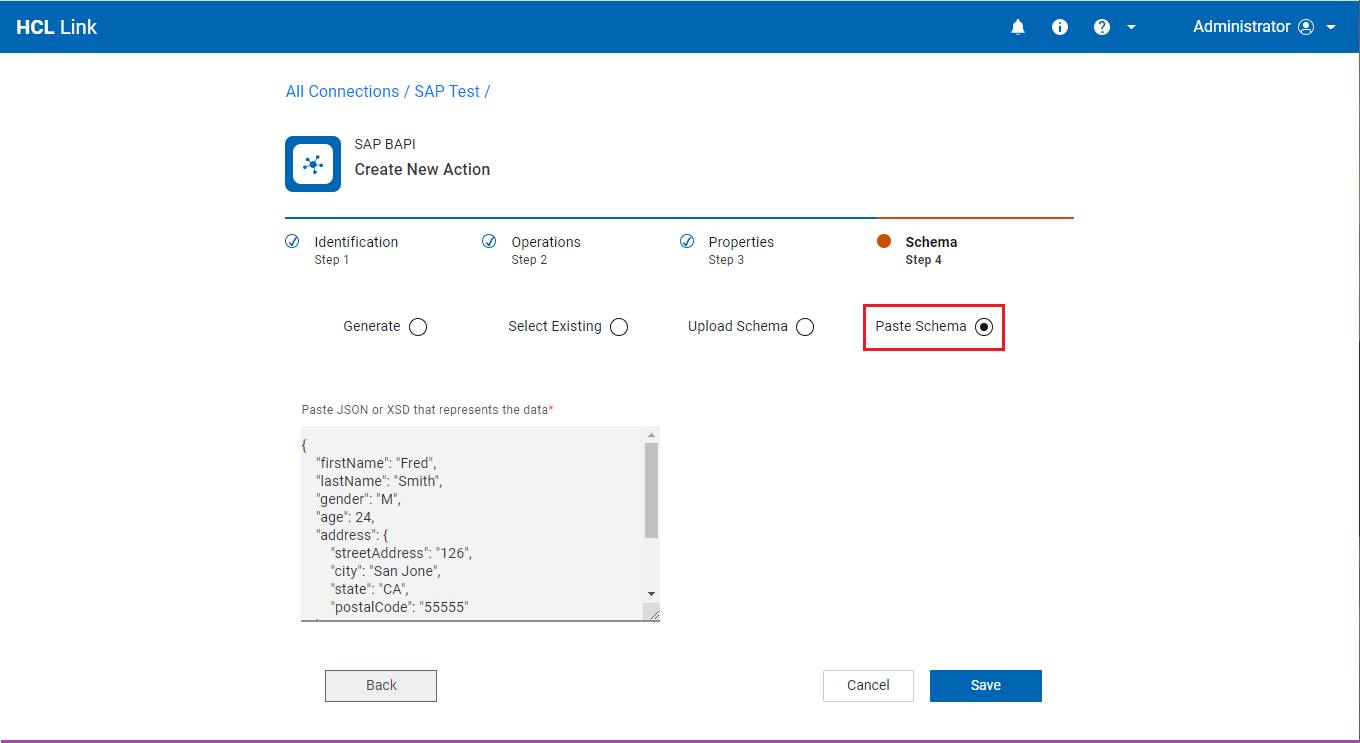Click the SAP BAPI connector icon
Viewport: 1360px width, 743px height.
pos(313,164)
